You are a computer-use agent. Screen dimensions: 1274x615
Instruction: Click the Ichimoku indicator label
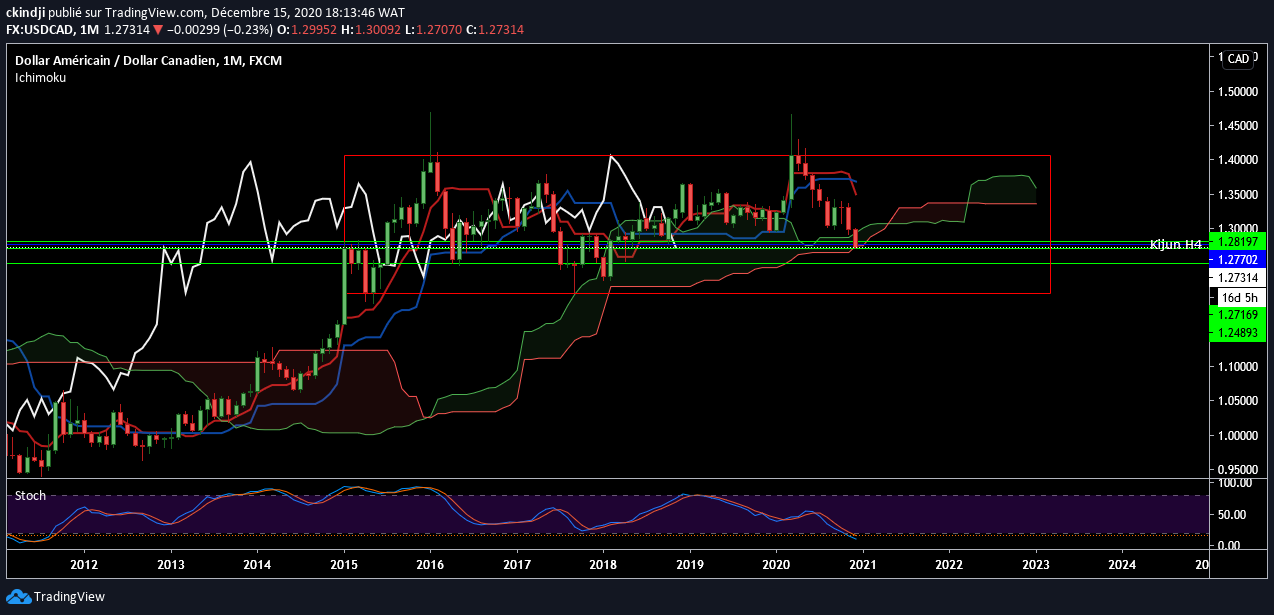tap(40, 77)
